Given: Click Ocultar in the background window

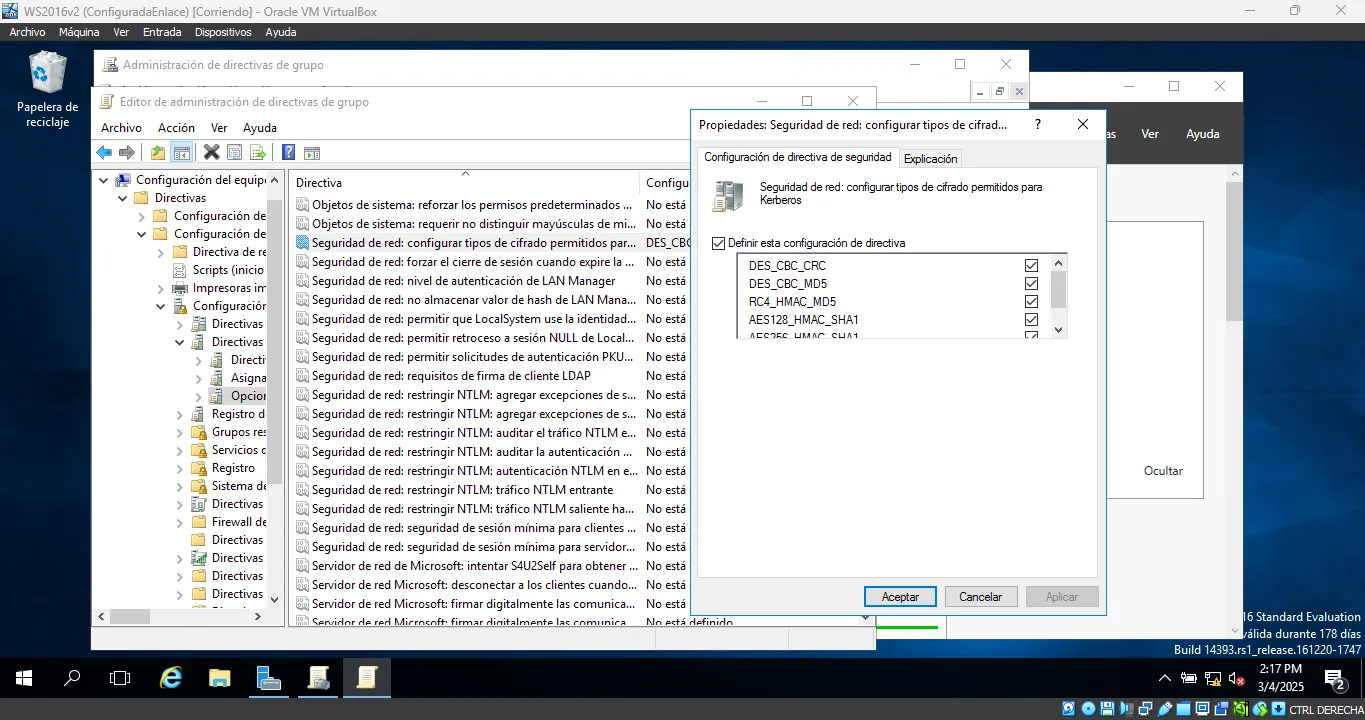Looking at the screenshot, I should click(x=1163, y=471).
